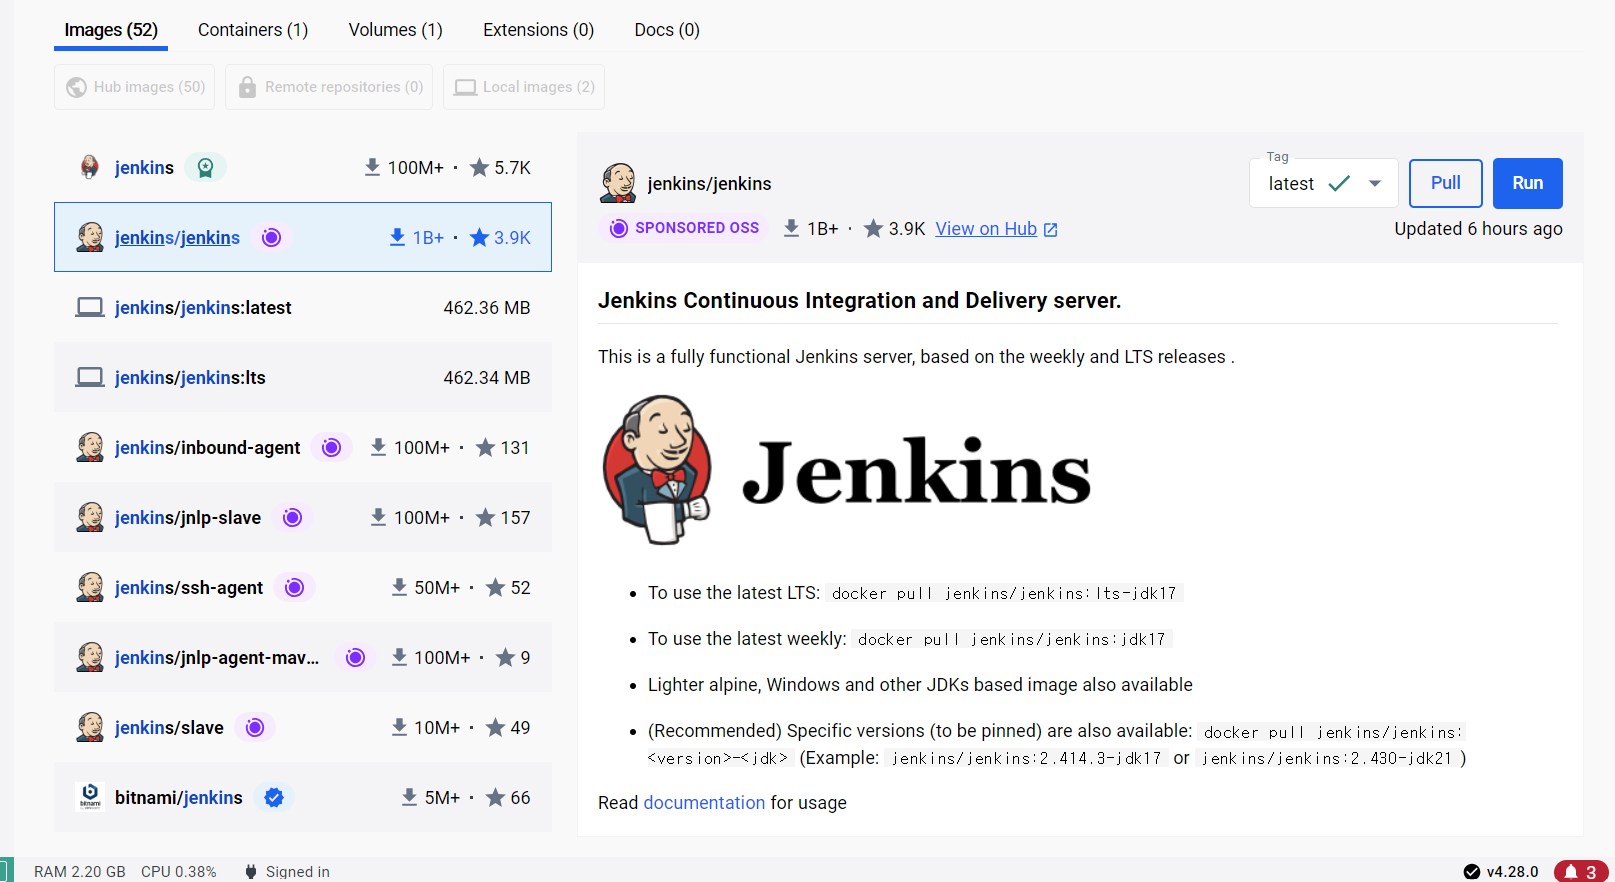
Task: Select the official jenkins image result
Action: pos(303,167)
